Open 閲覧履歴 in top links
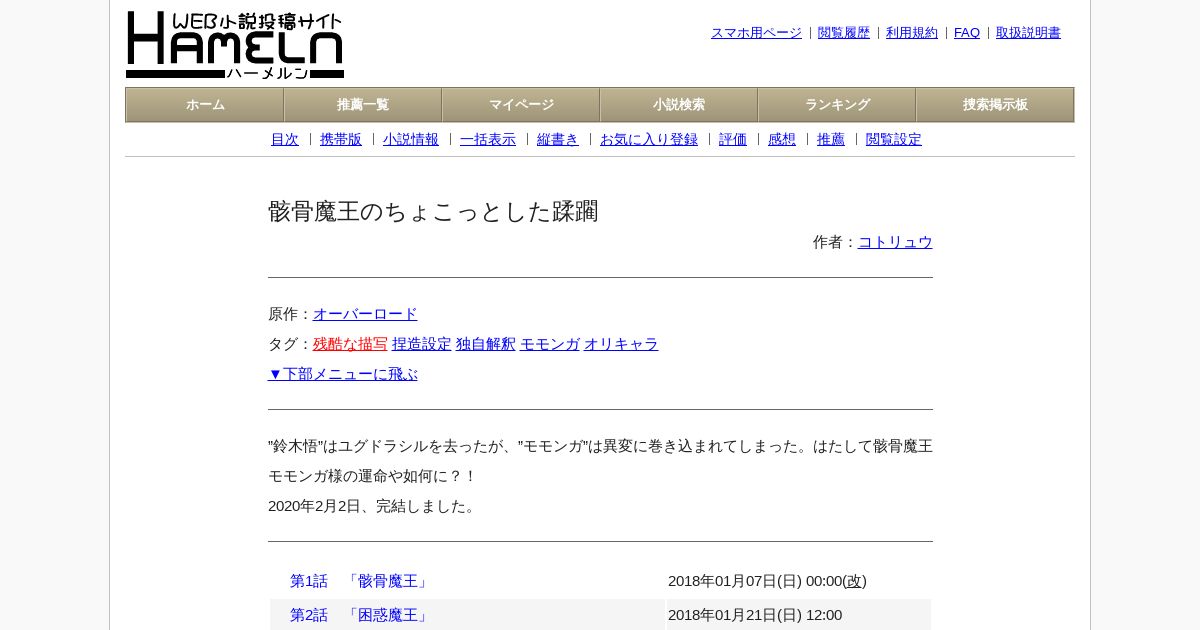 pos(844,33)
